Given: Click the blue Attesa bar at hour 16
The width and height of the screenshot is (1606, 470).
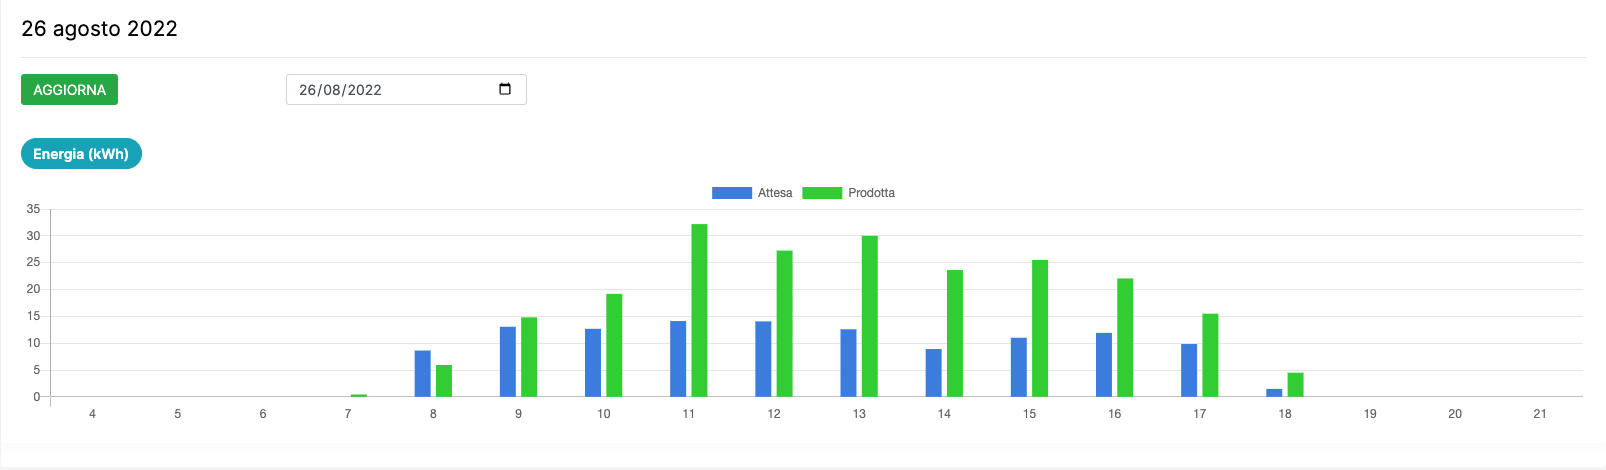Looking at the screenshot, I should [x=1104, y=365].
